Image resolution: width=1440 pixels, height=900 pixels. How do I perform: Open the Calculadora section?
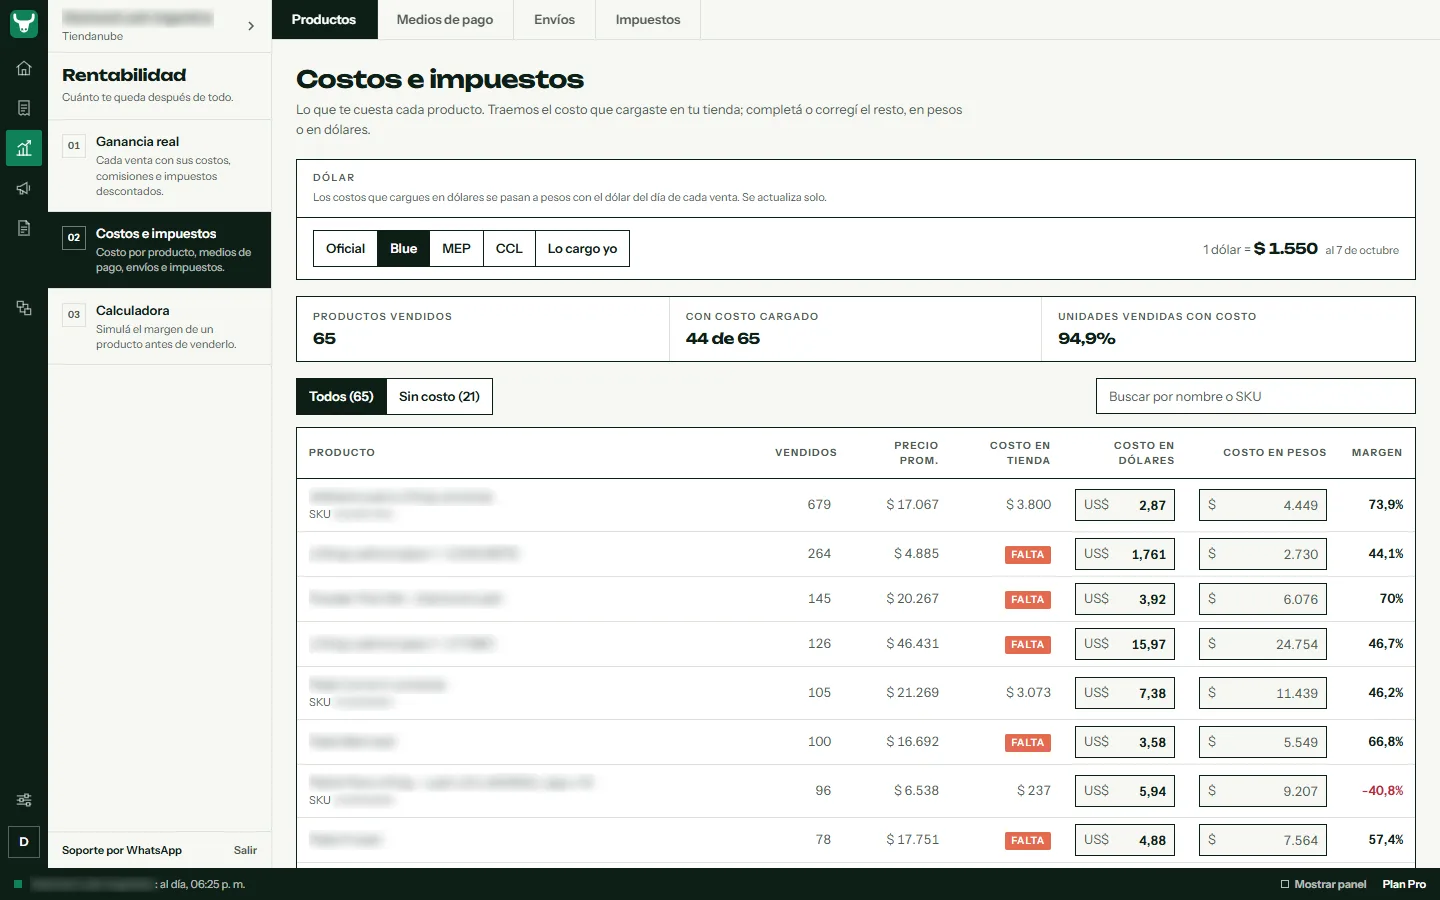160,327
